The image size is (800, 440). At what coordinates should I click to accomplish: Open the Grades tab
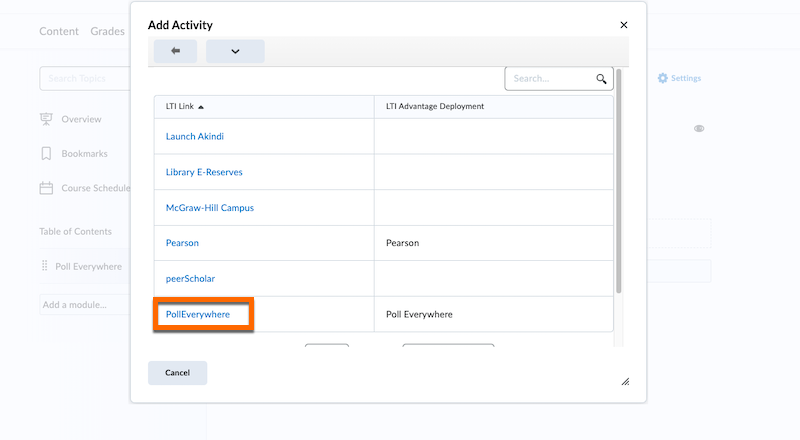pyautogui.click(x=107, y=31)
